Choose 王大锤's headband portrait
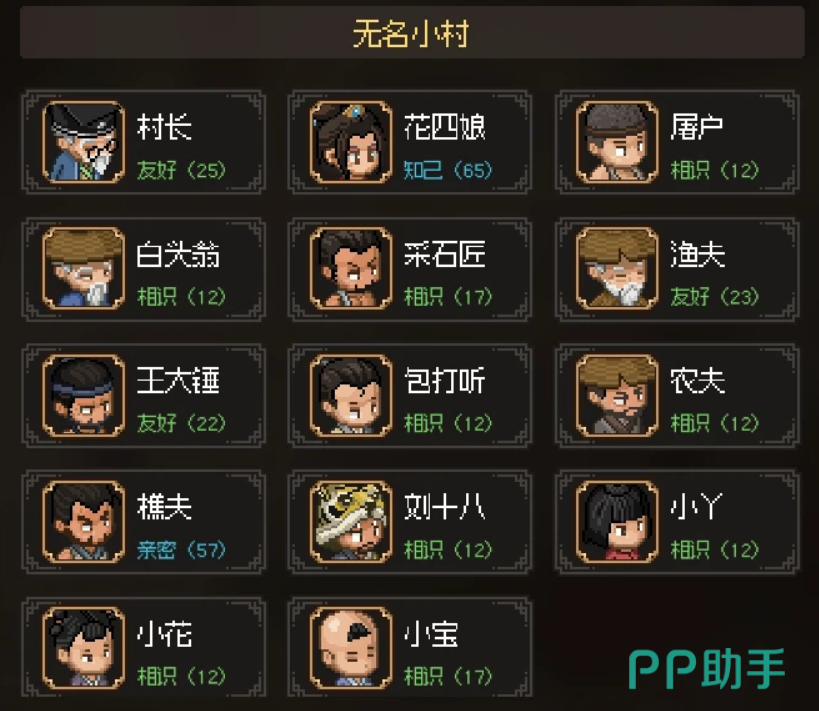 [84, 395]
